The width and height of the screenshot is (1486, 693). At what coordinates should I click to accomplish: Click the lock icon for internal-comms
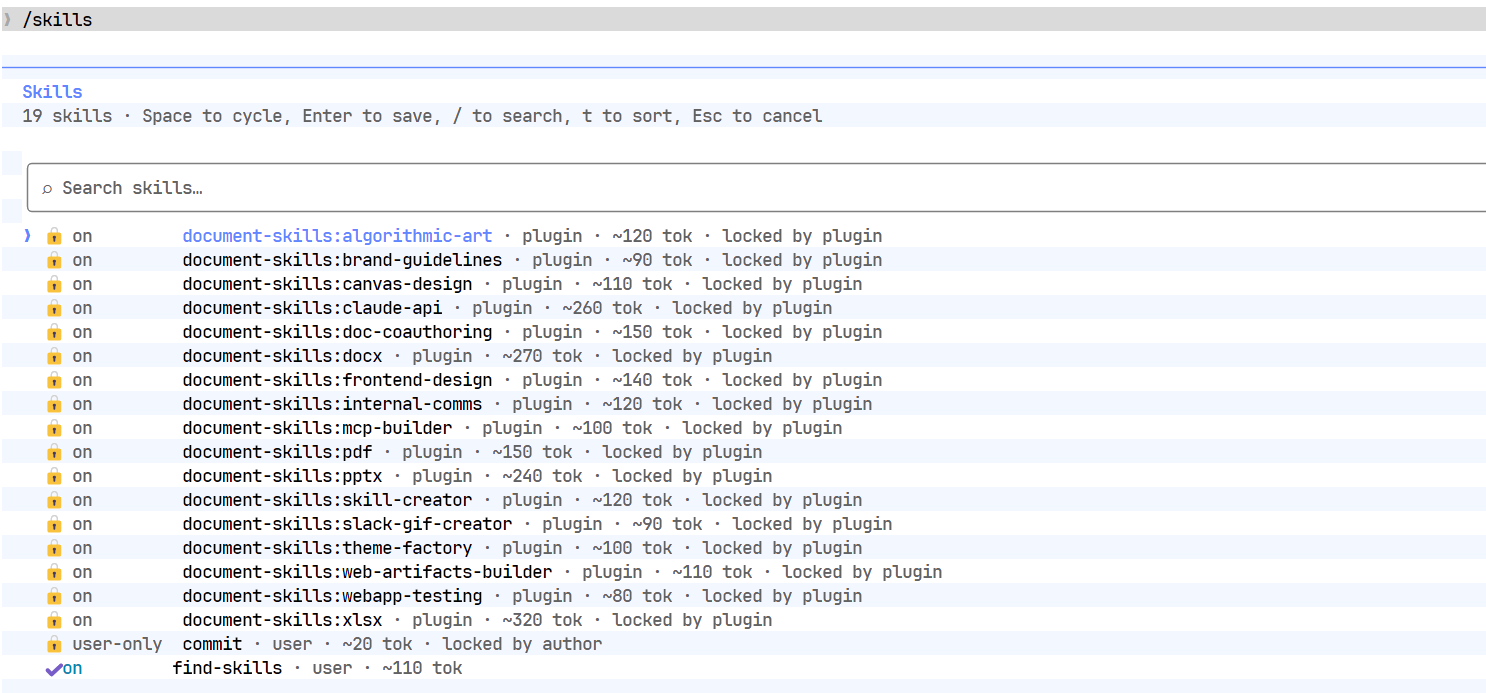coord(54,404)
